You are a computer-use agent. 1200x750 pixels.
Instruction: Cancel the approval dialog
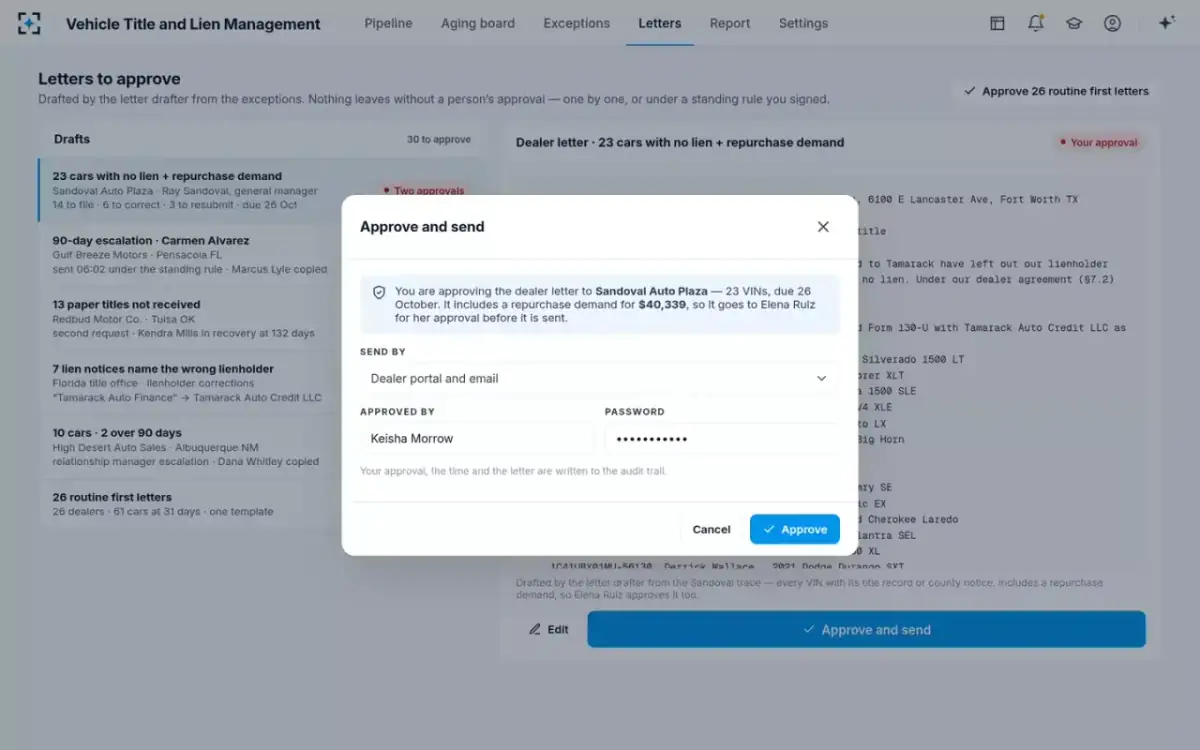tap(711, 529)
